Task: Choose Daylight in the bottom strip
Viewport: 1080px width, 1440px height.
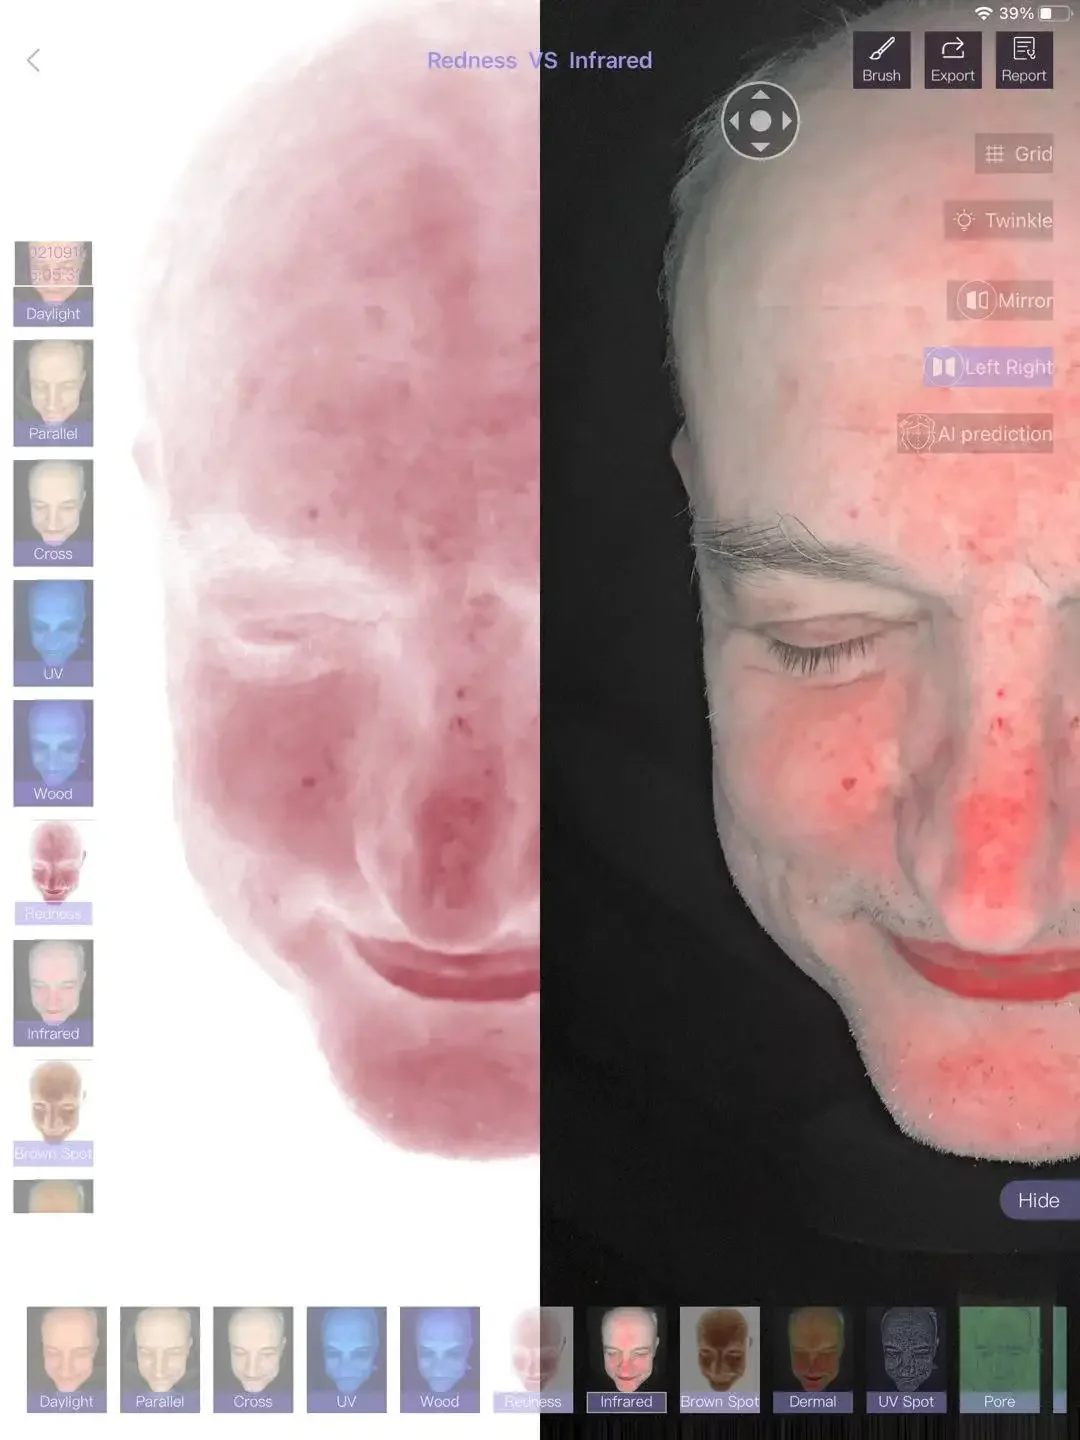Action: point(66,1359)
